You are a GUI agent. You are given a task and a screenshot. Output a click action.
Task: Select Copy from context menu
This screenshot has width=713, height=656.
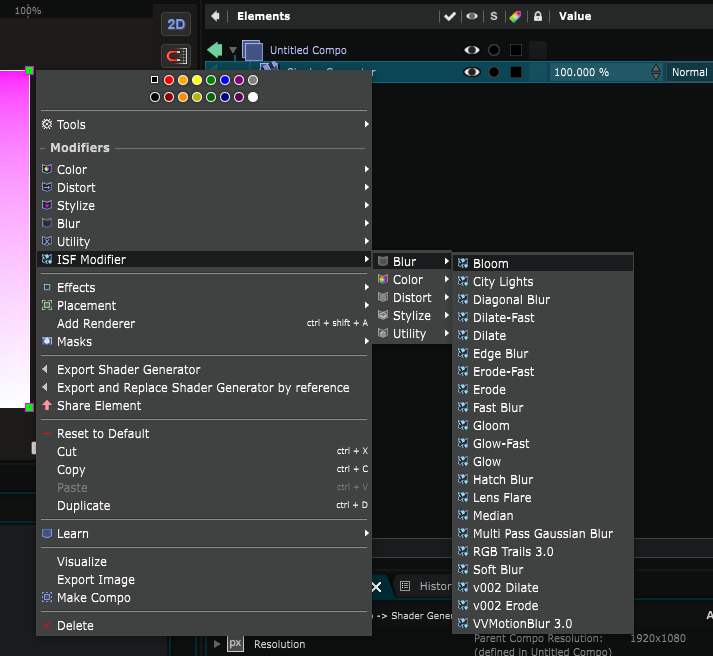tap(204, 470)
